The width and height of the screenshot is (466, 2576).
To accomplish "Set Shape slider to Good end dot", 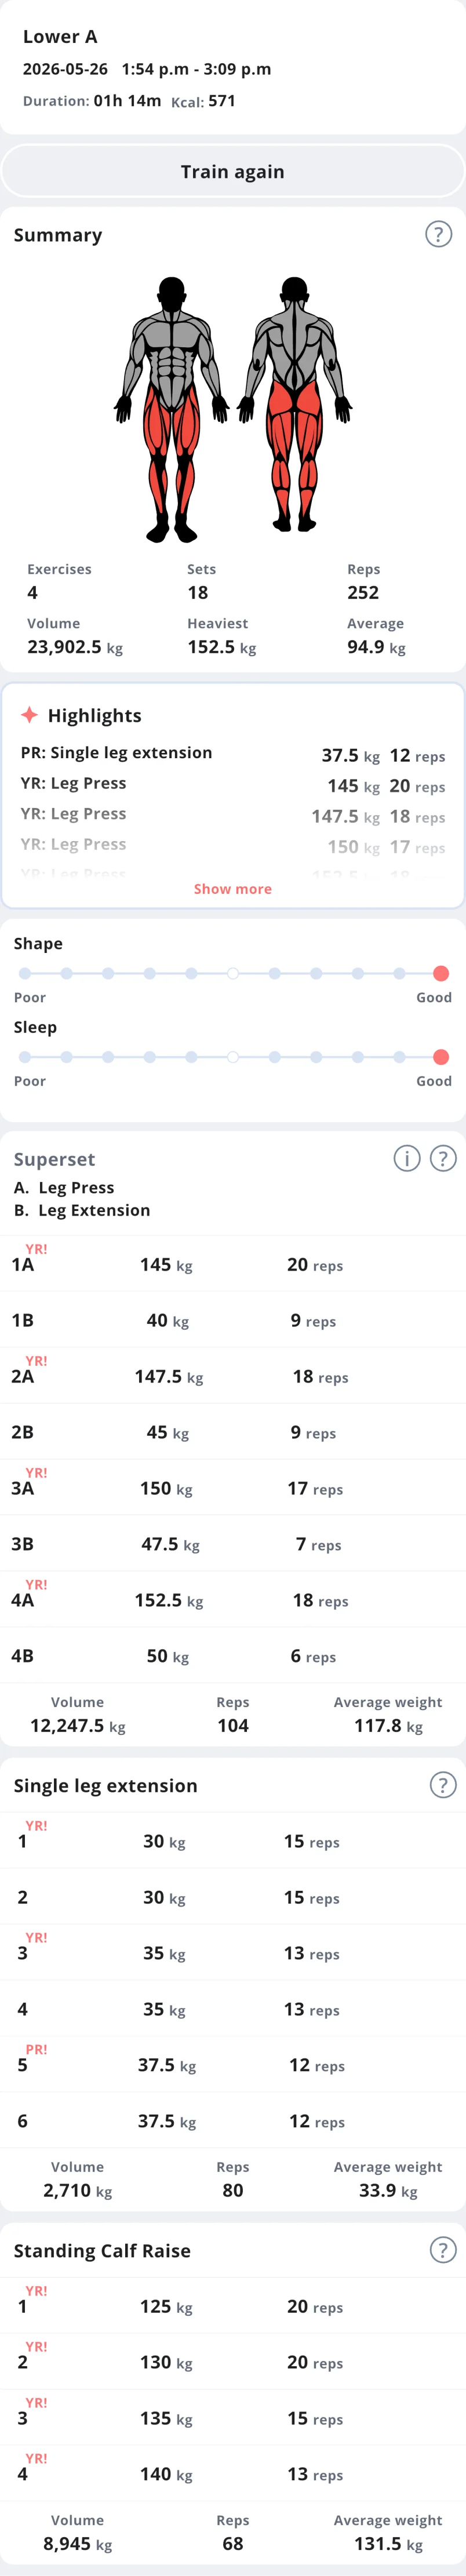I will tap(441, 973).
